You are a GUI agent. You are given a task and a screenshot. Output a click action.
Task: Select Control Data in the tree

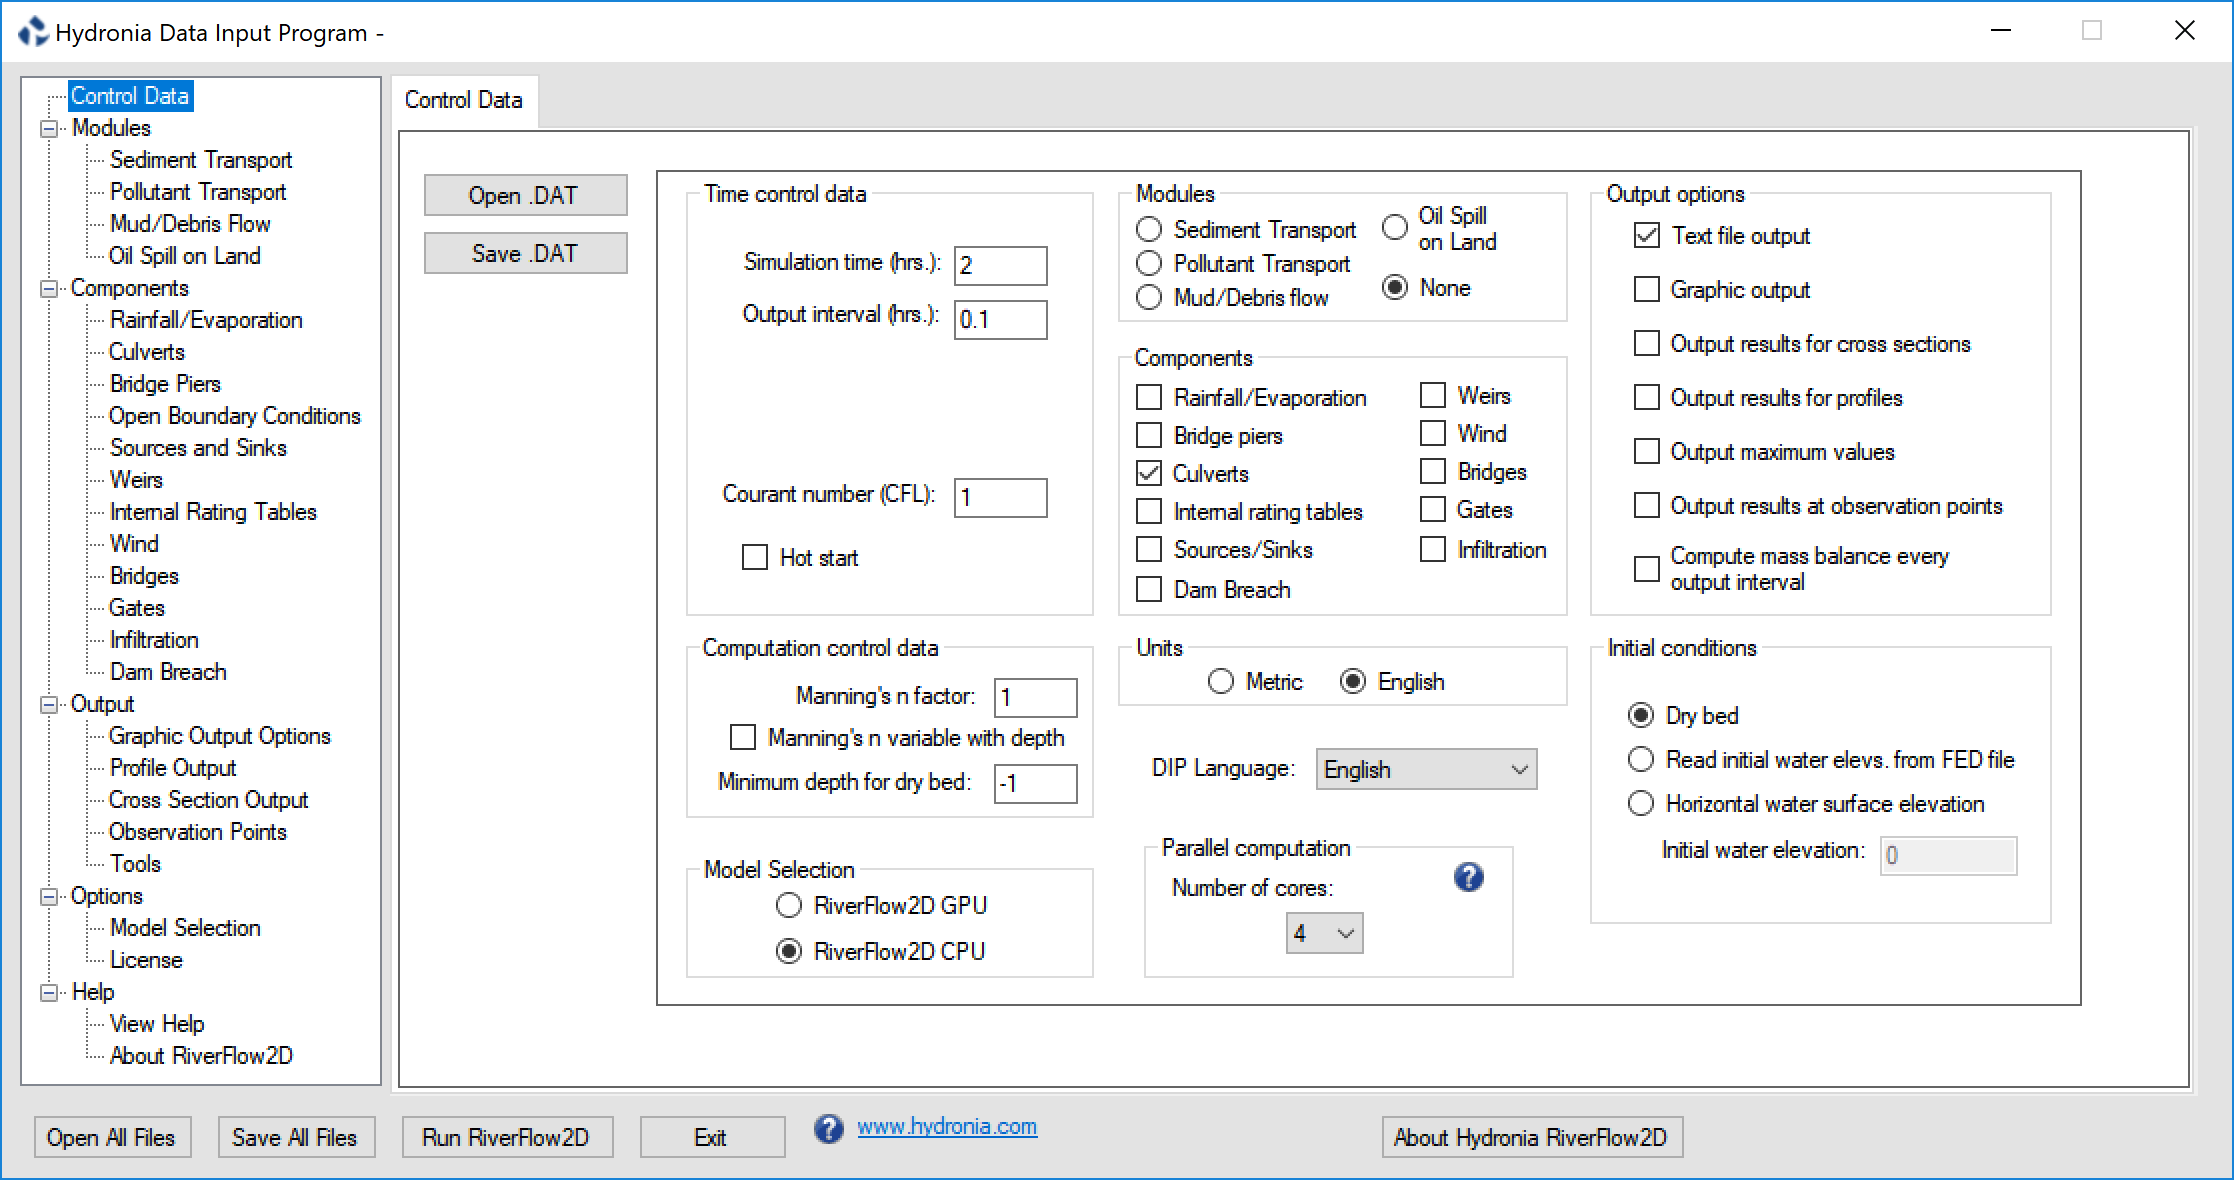coord(130,96)
